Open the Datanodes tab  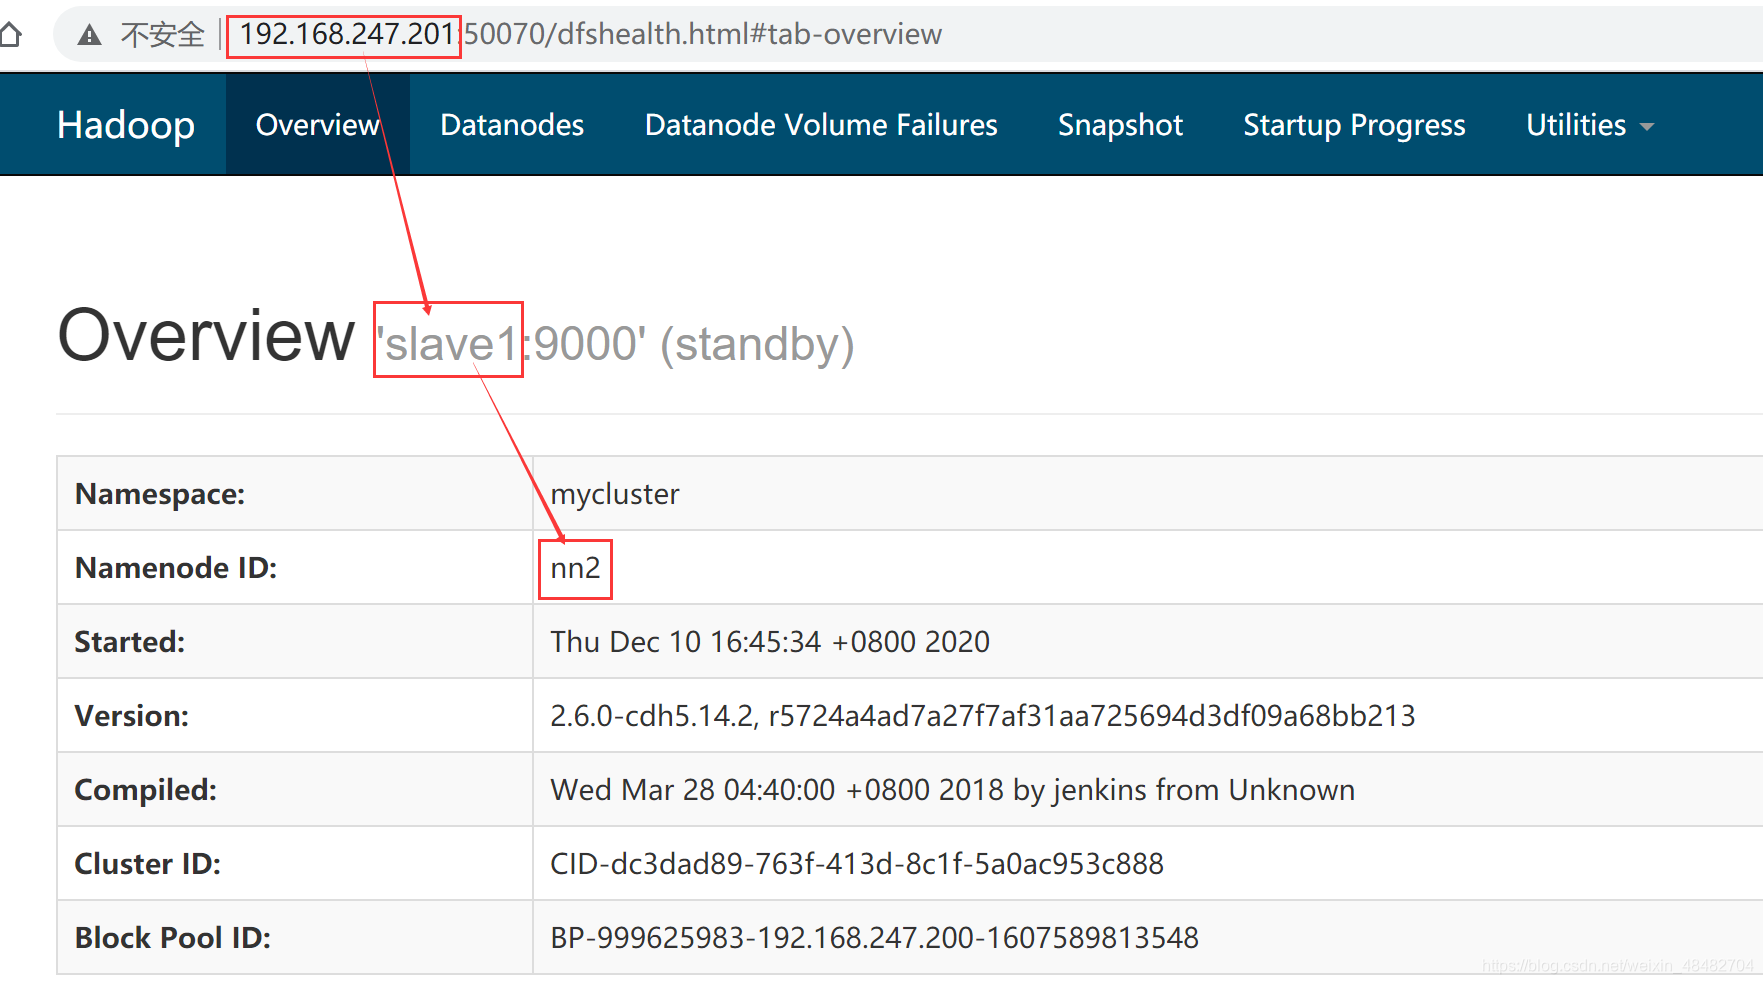tap(512, 125)
